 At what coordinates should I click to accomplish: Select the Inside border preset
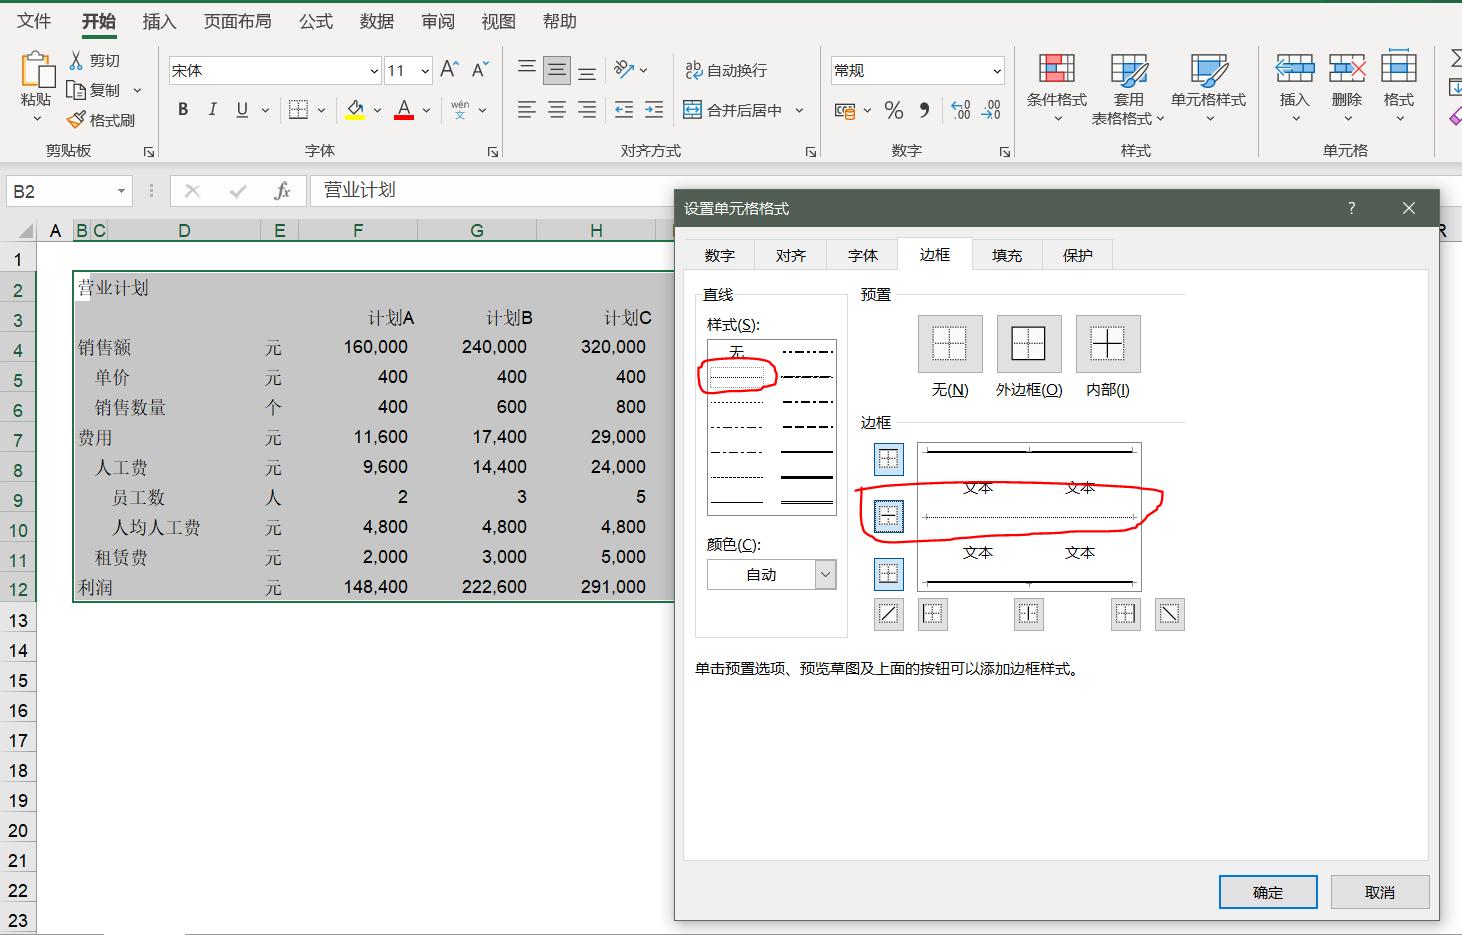coord(1107,344)
